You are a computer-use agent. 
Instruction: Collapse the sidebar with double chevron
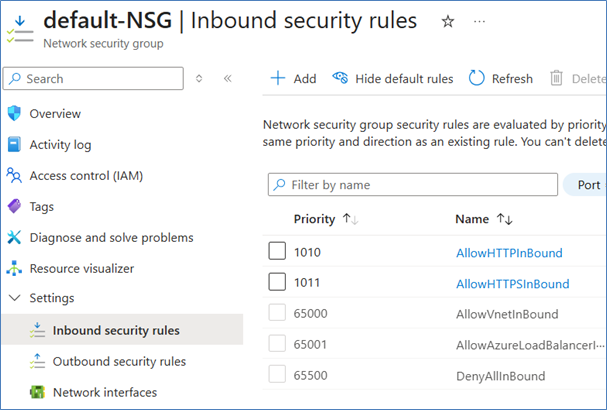227,78
